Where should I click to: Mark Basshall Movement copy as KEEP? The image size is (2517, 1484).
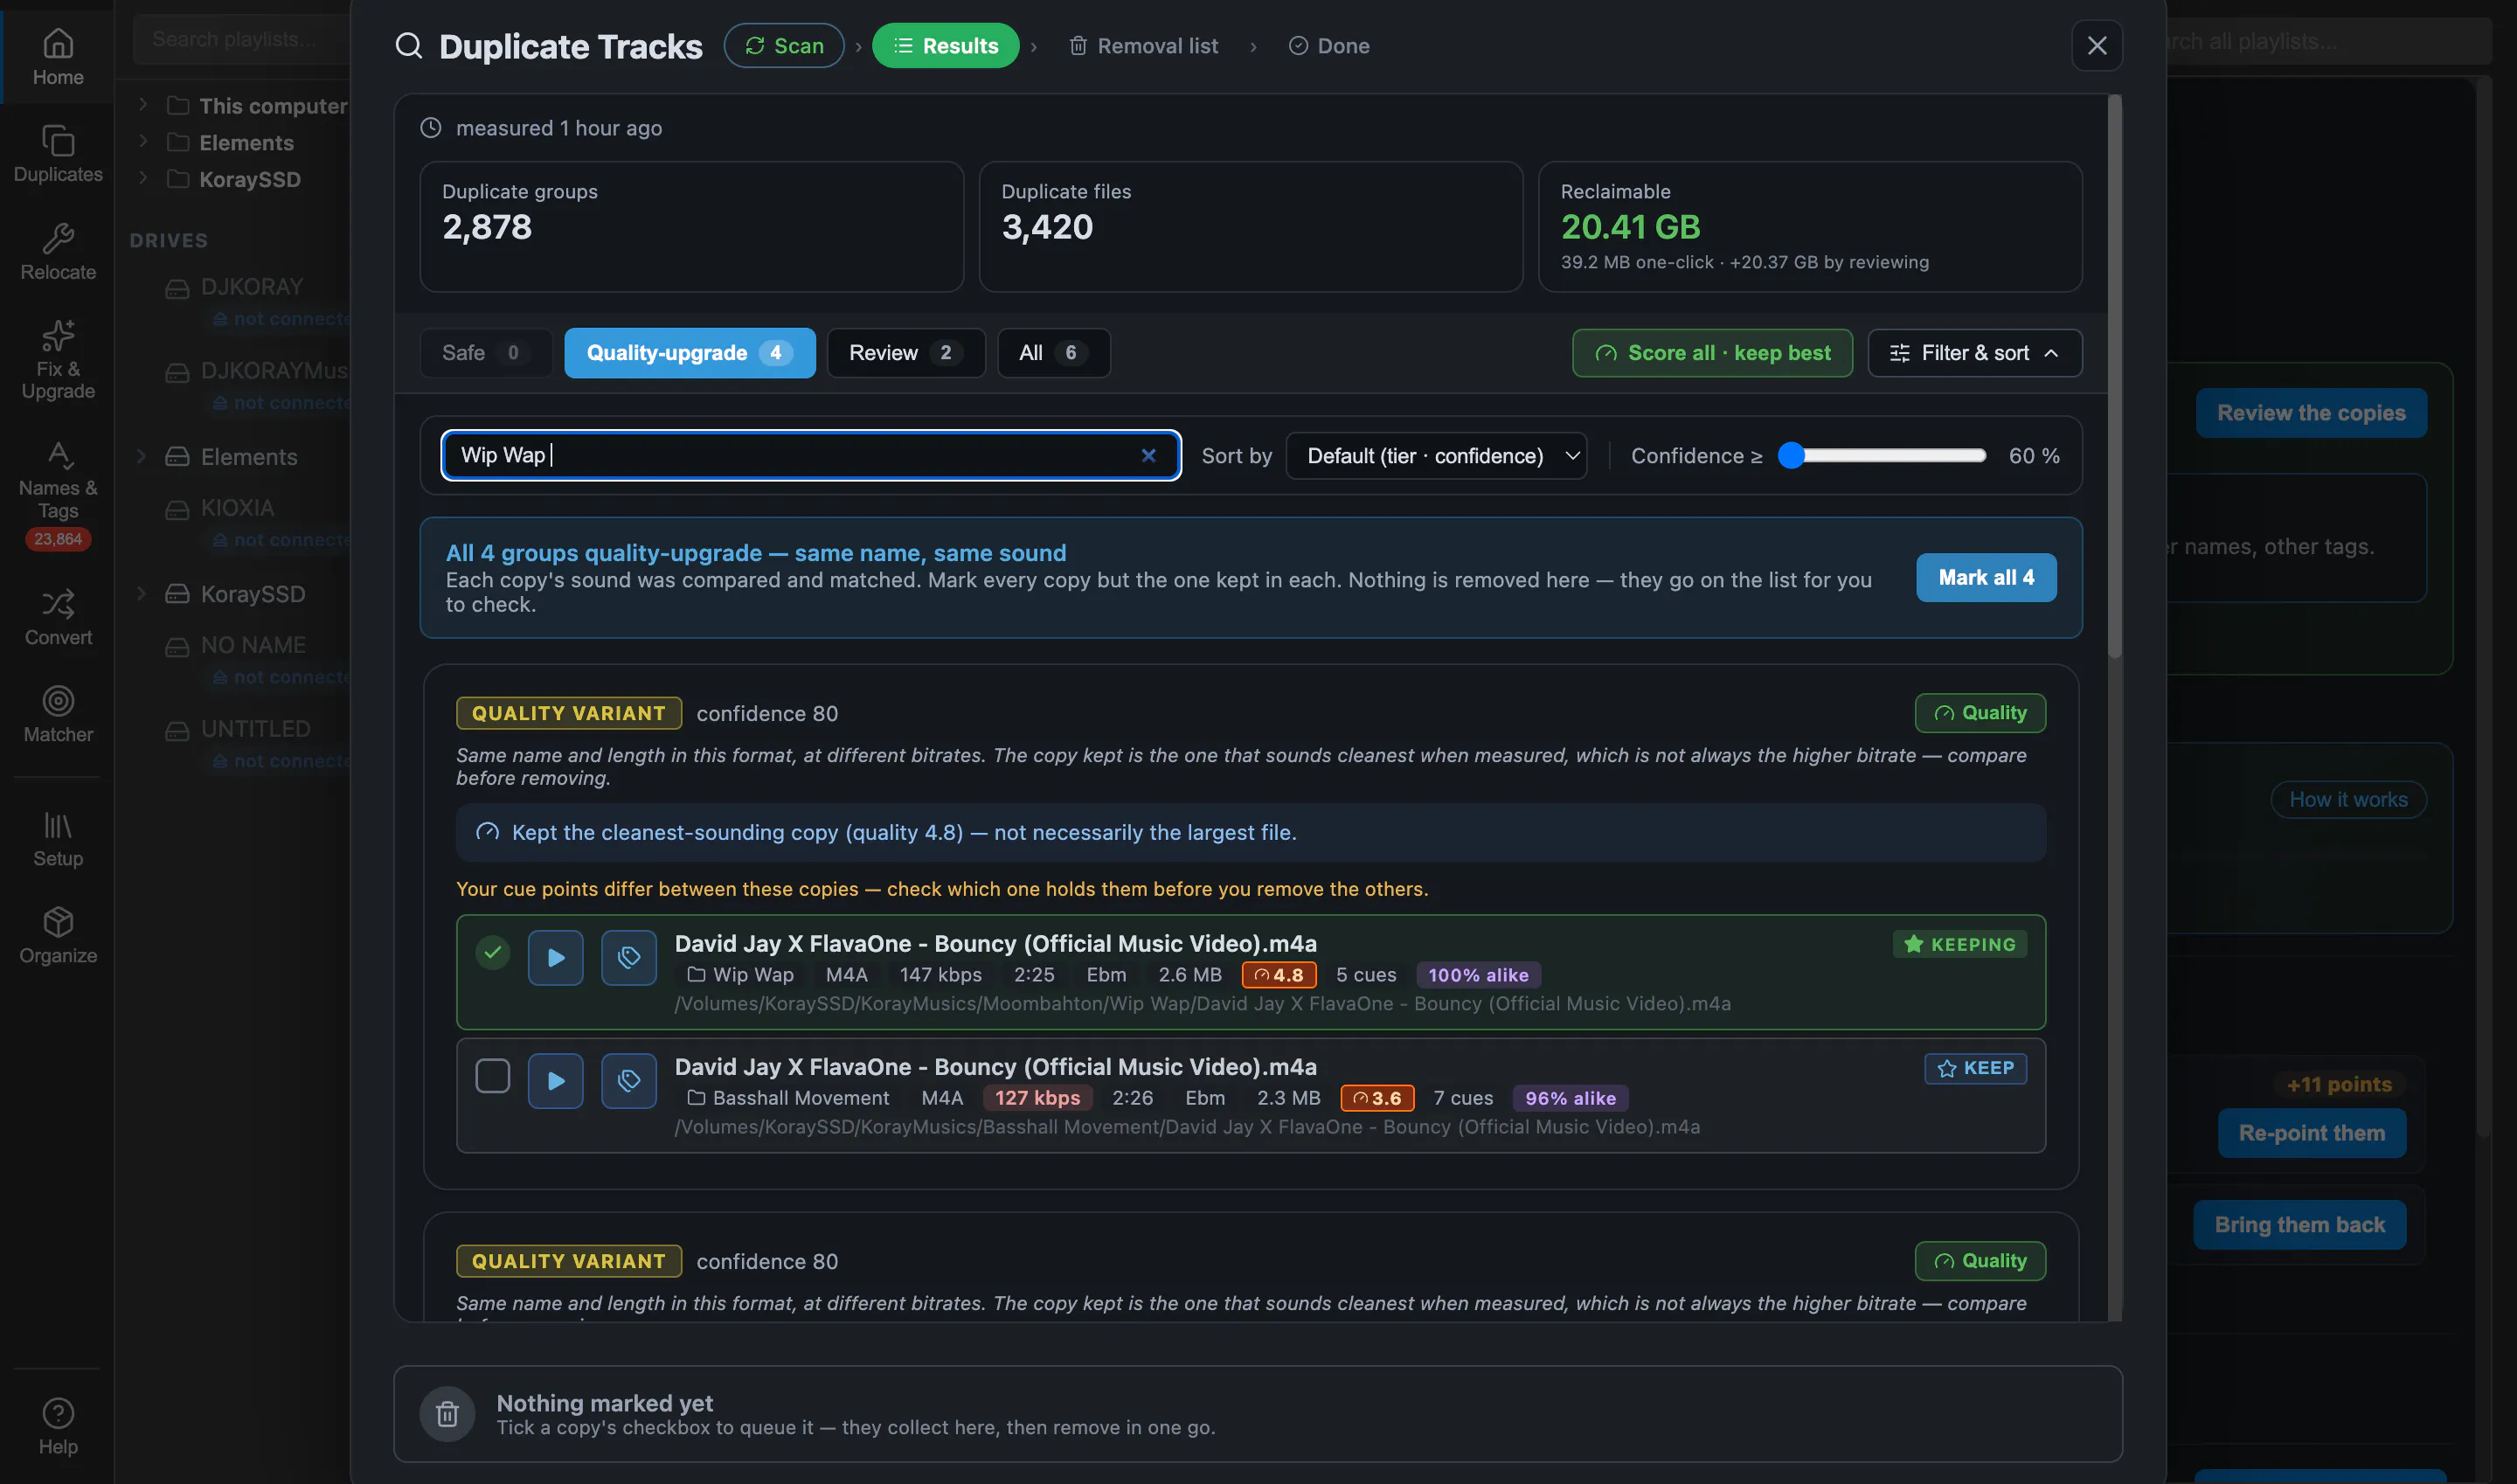click(1975, 1068)
